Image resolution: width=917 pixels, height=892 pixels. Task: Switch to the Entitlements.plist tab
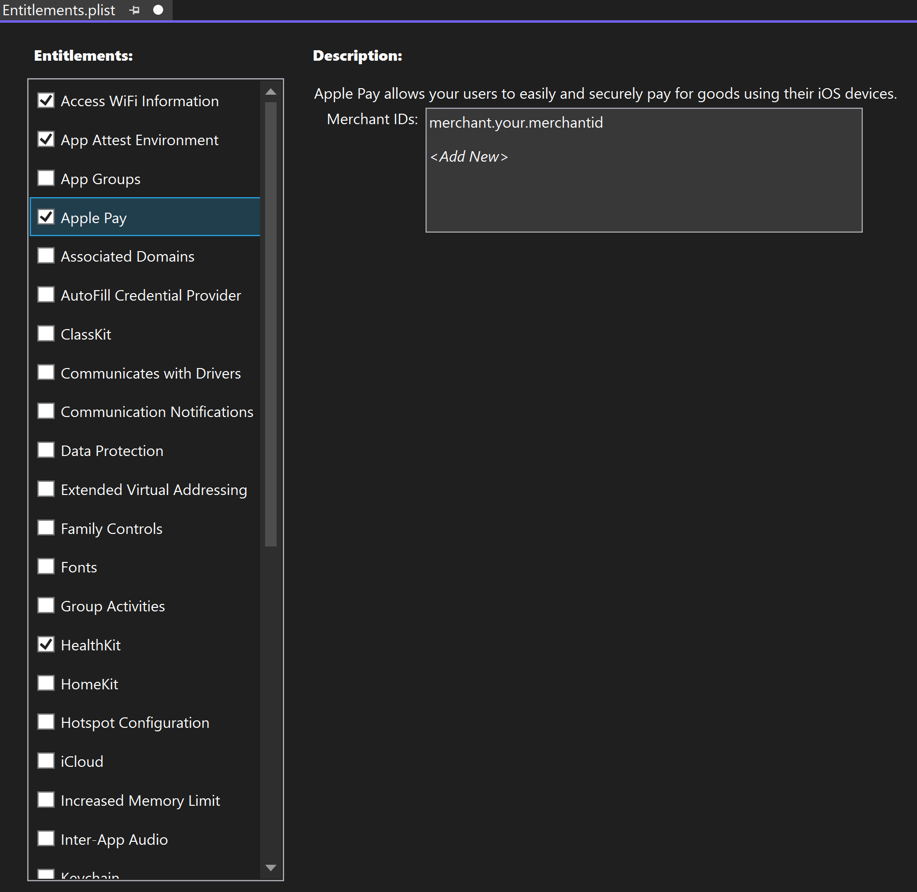point(59,10)
